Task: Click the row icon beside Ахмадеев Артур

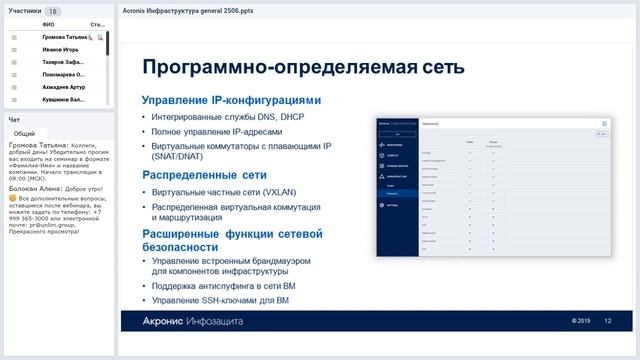Action: click(x=14, y=87)
